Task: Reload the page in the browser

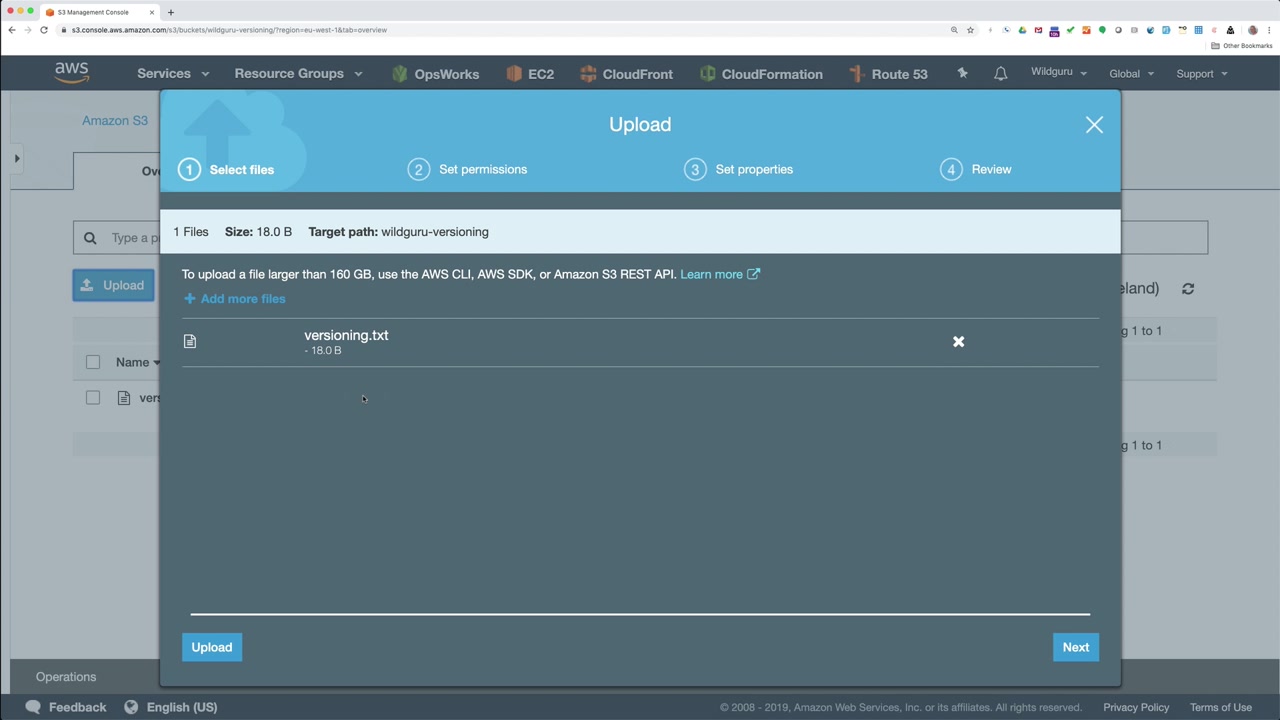Action: tap(44, 30)
